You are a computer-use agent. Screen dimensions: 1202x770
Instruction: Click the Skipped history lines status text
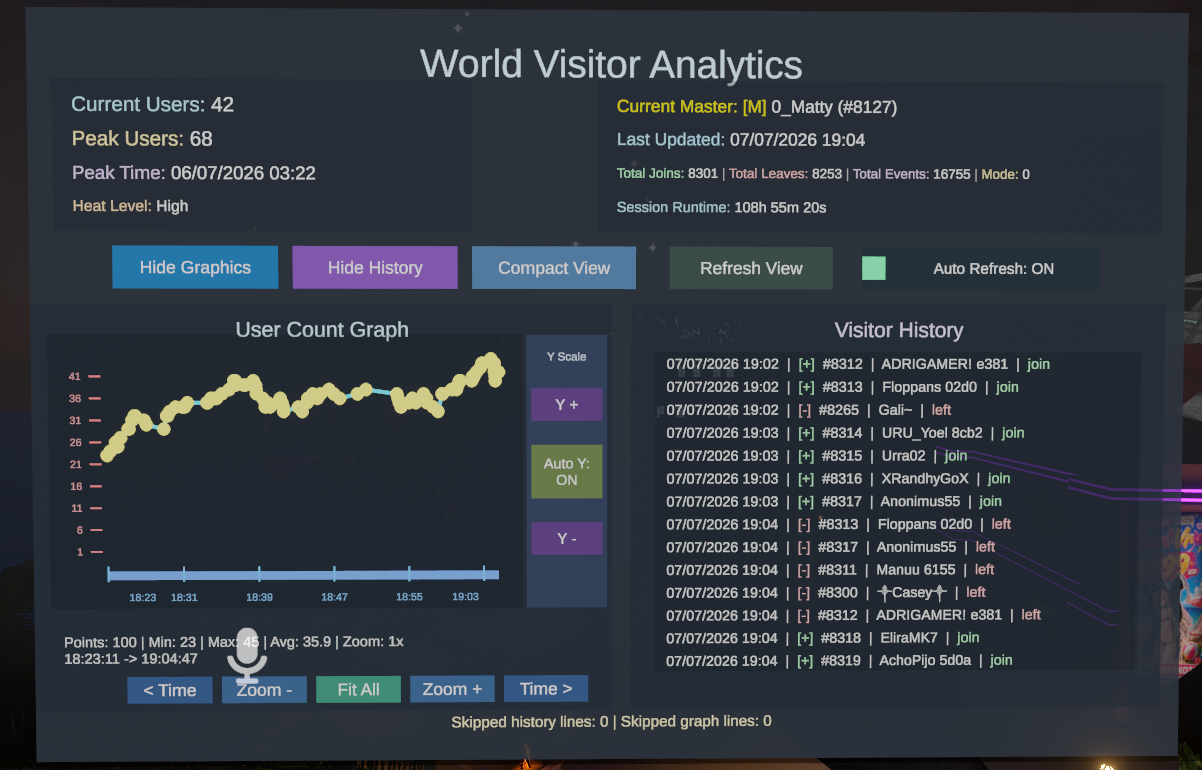pos(611,721)
